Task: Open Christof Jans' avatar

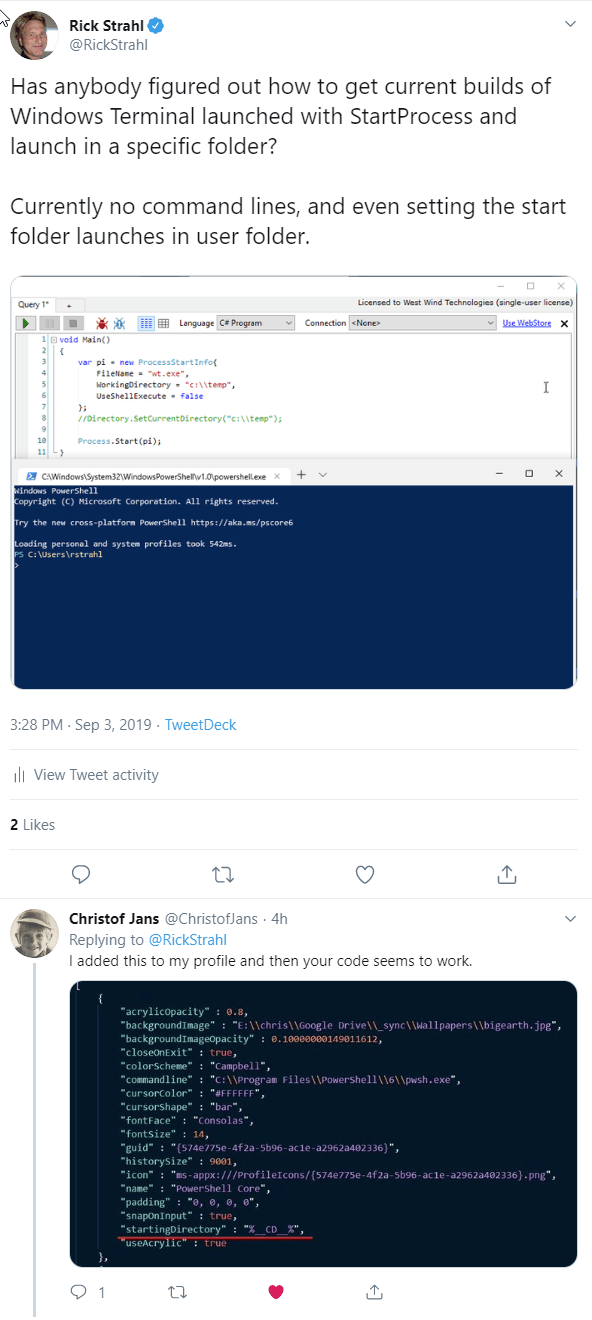Action: click(34, 934)
